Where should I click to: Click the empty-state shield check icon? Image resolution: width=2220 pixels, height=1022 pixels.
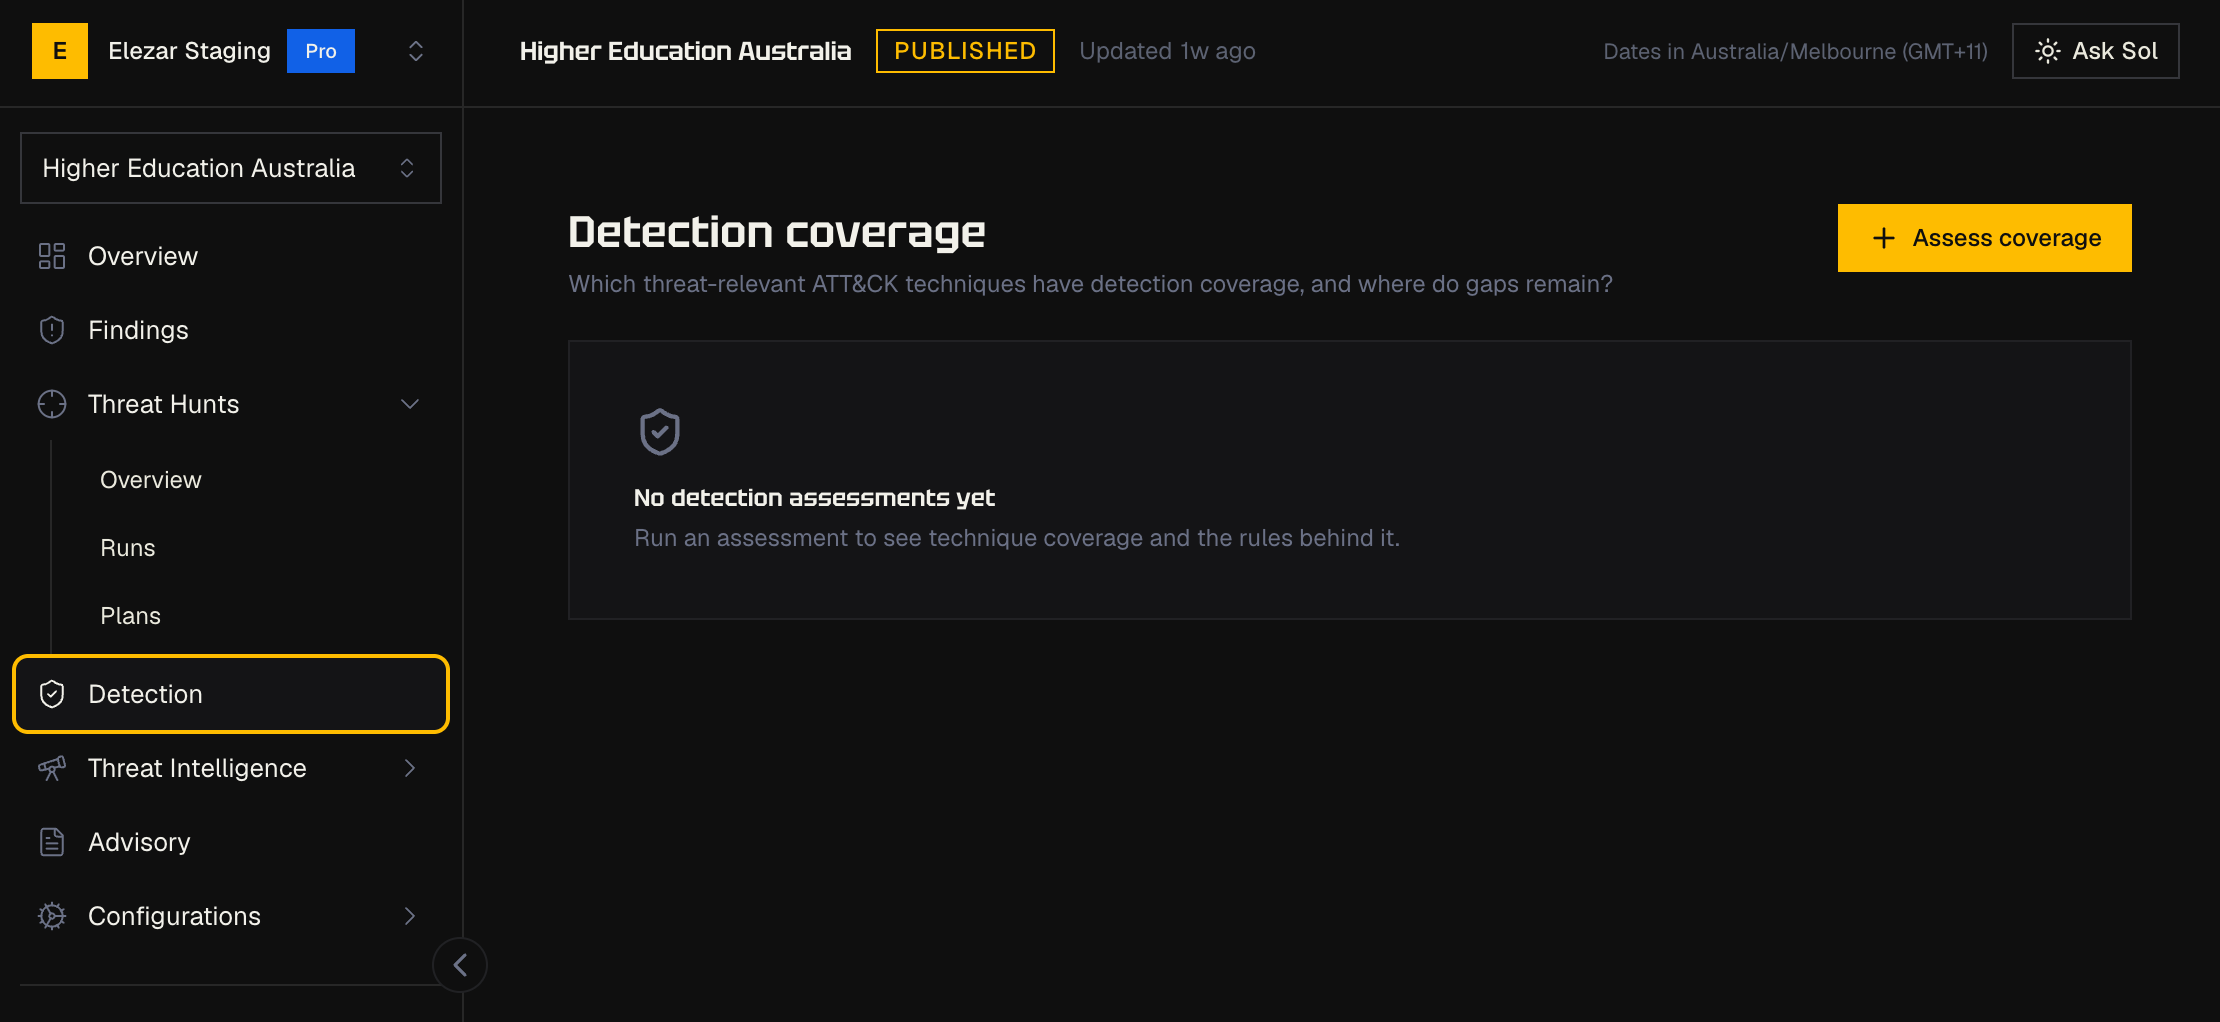point(660,432)
